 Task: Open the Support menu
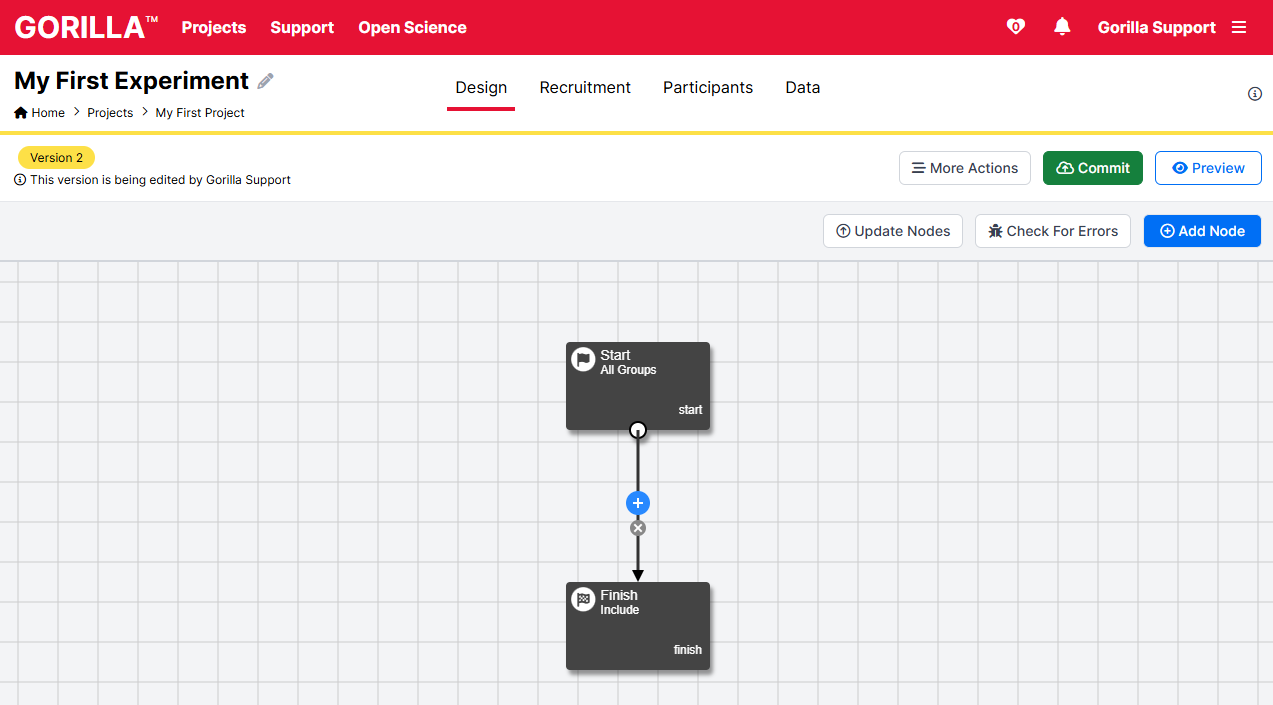(302, 27)
